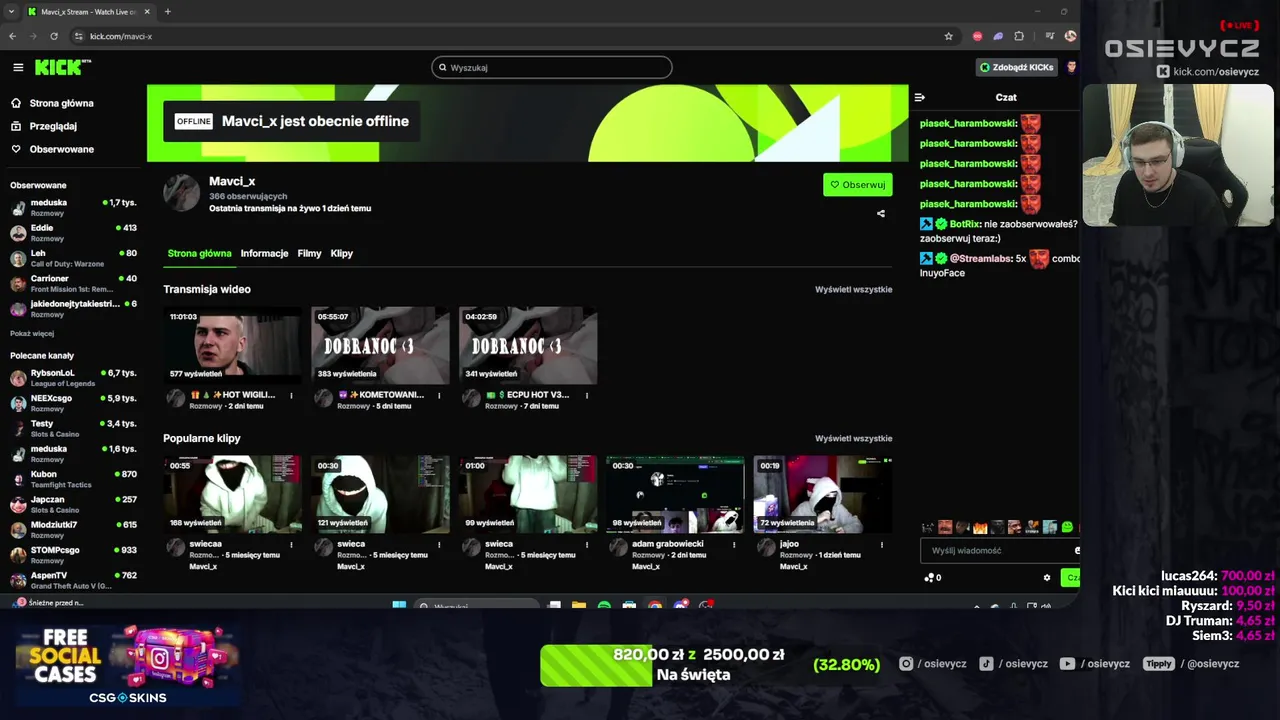Switch to the Filmy tab
This screenshot has height=720, width=1280.
click(309, 253)
